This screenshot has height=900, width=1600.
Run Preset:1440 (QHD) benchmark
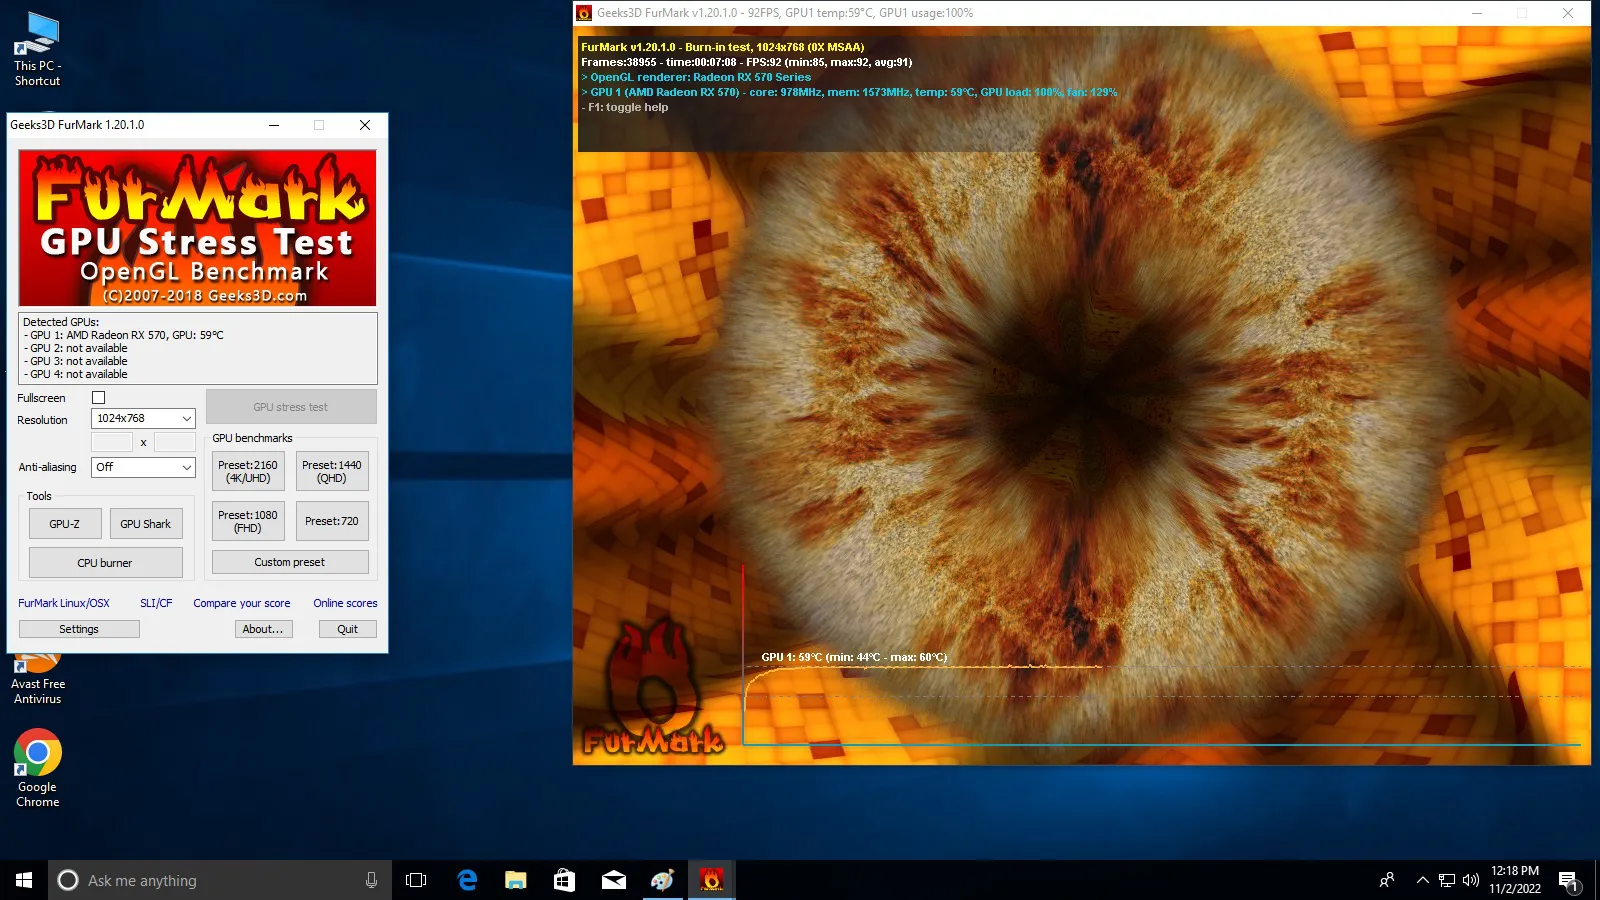coord(332,471)
